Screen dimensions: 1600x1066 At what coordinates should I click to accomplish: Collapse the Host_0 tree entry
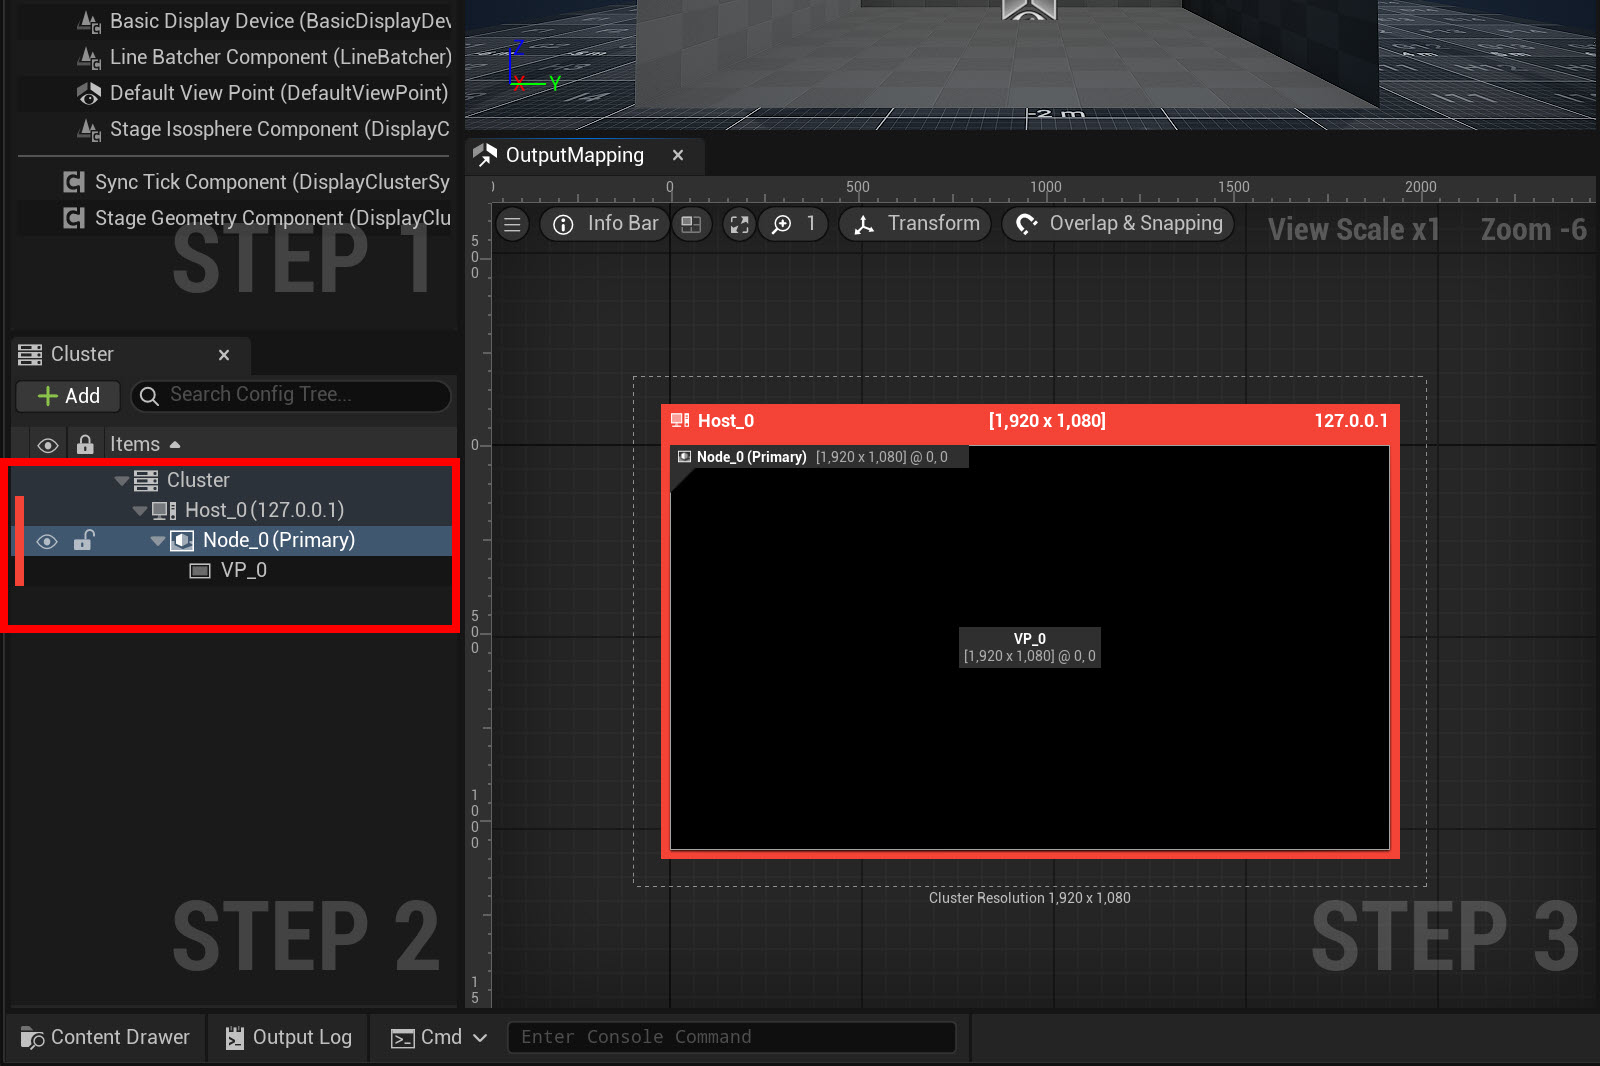tap(140, 511)
